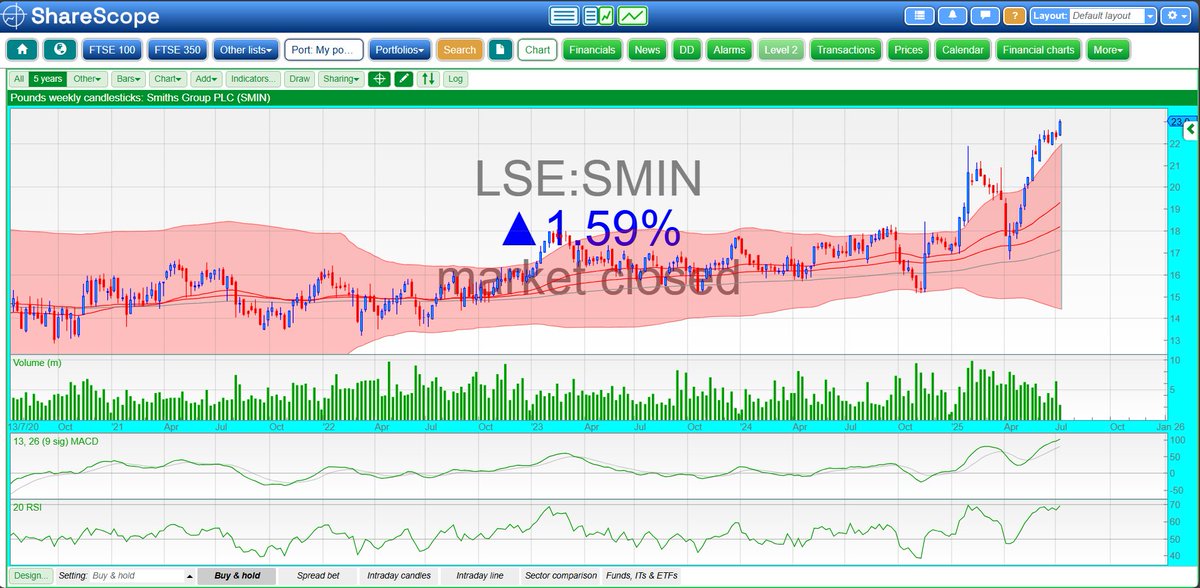The height and width of the screenshot is (588, 1200).
Task: Click the FTSE 100 list button
Action: pos(112,50)
